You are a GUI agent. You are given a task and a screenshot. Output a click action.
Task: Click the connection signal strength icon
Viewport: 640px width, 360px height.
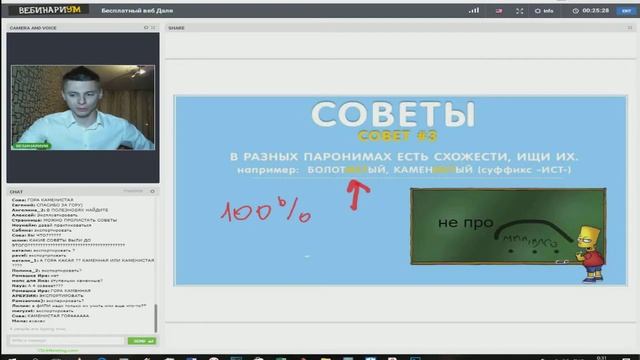[474, 11]
